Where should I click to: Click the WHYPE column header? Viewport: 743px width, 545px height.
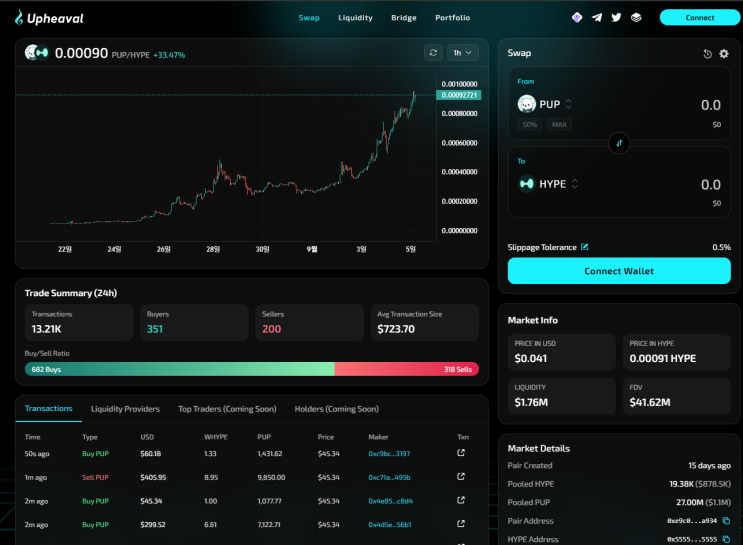click(x=216, y=437)
